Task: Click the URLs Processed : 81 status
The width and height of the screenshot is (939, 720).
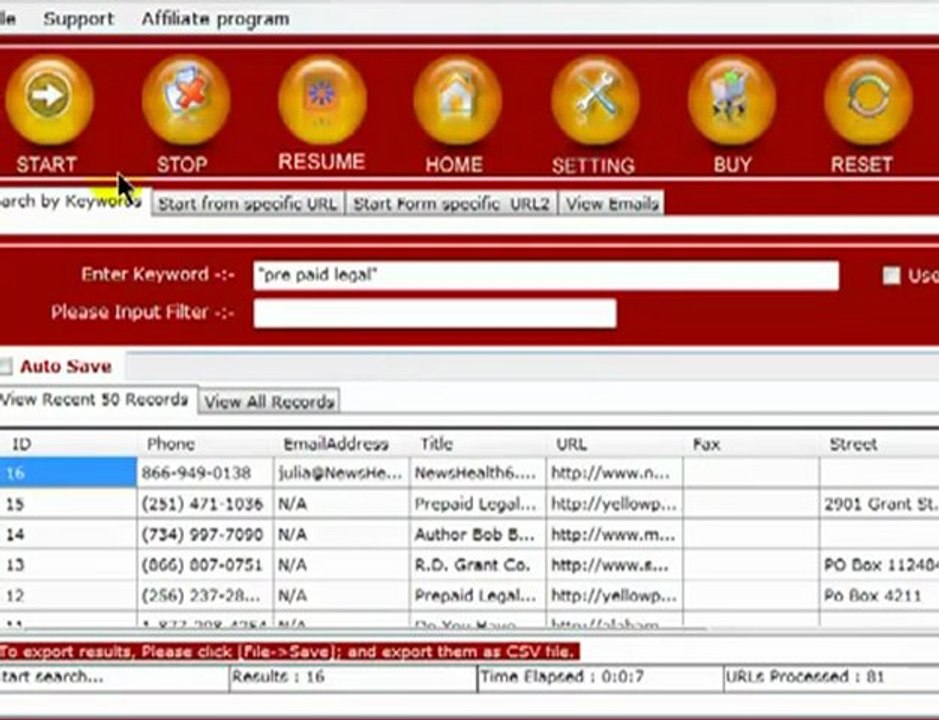Action: click(x=831, y=677)
